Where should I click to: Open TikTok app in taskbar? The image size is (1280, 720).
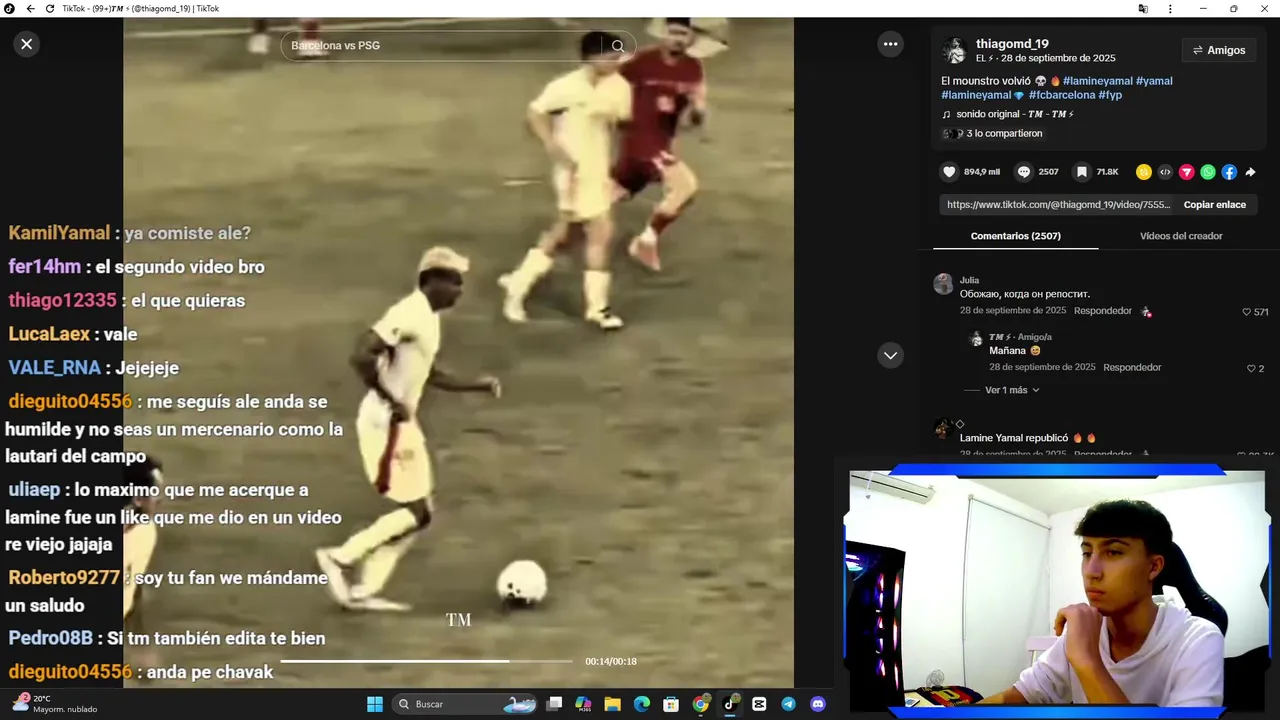tap(730, 704)
